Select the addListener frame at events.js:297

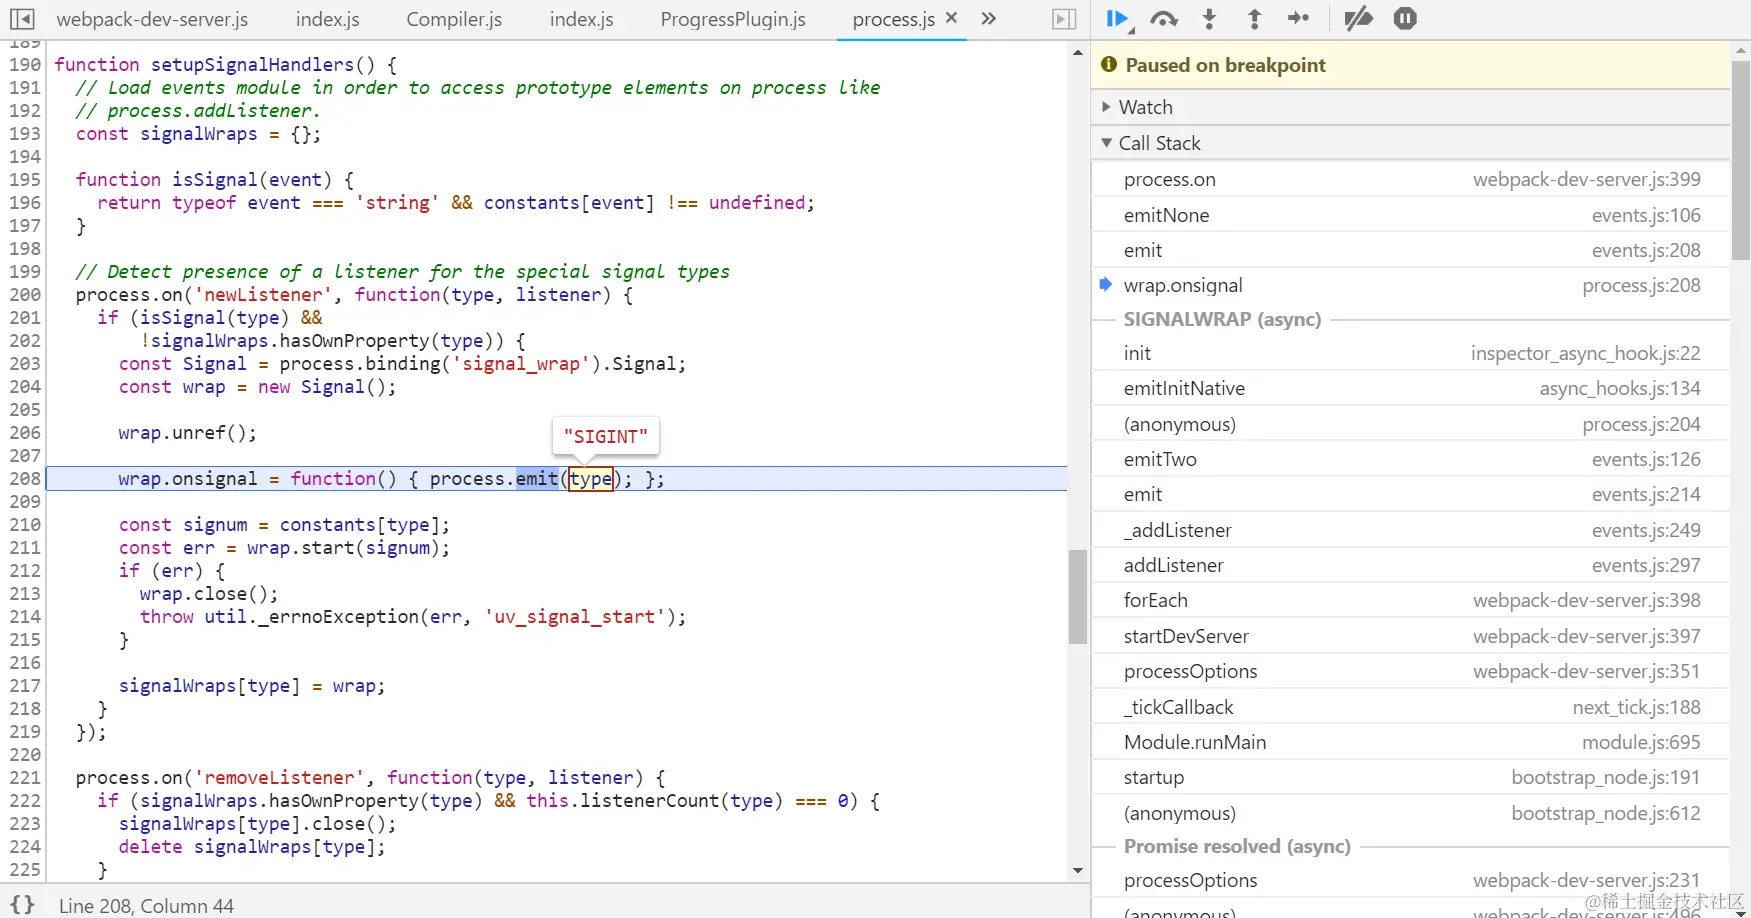click(1410, 565)
